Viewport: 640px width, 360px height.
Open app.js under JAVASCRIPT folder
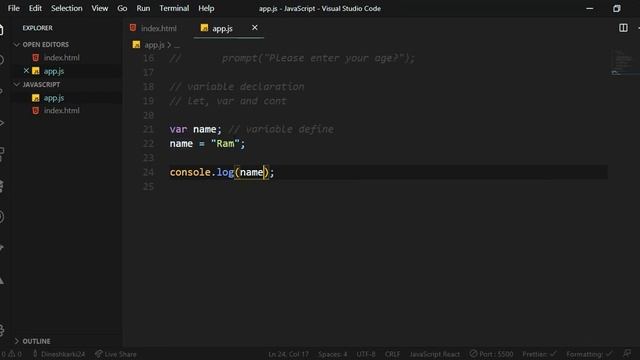click(54, 98)
